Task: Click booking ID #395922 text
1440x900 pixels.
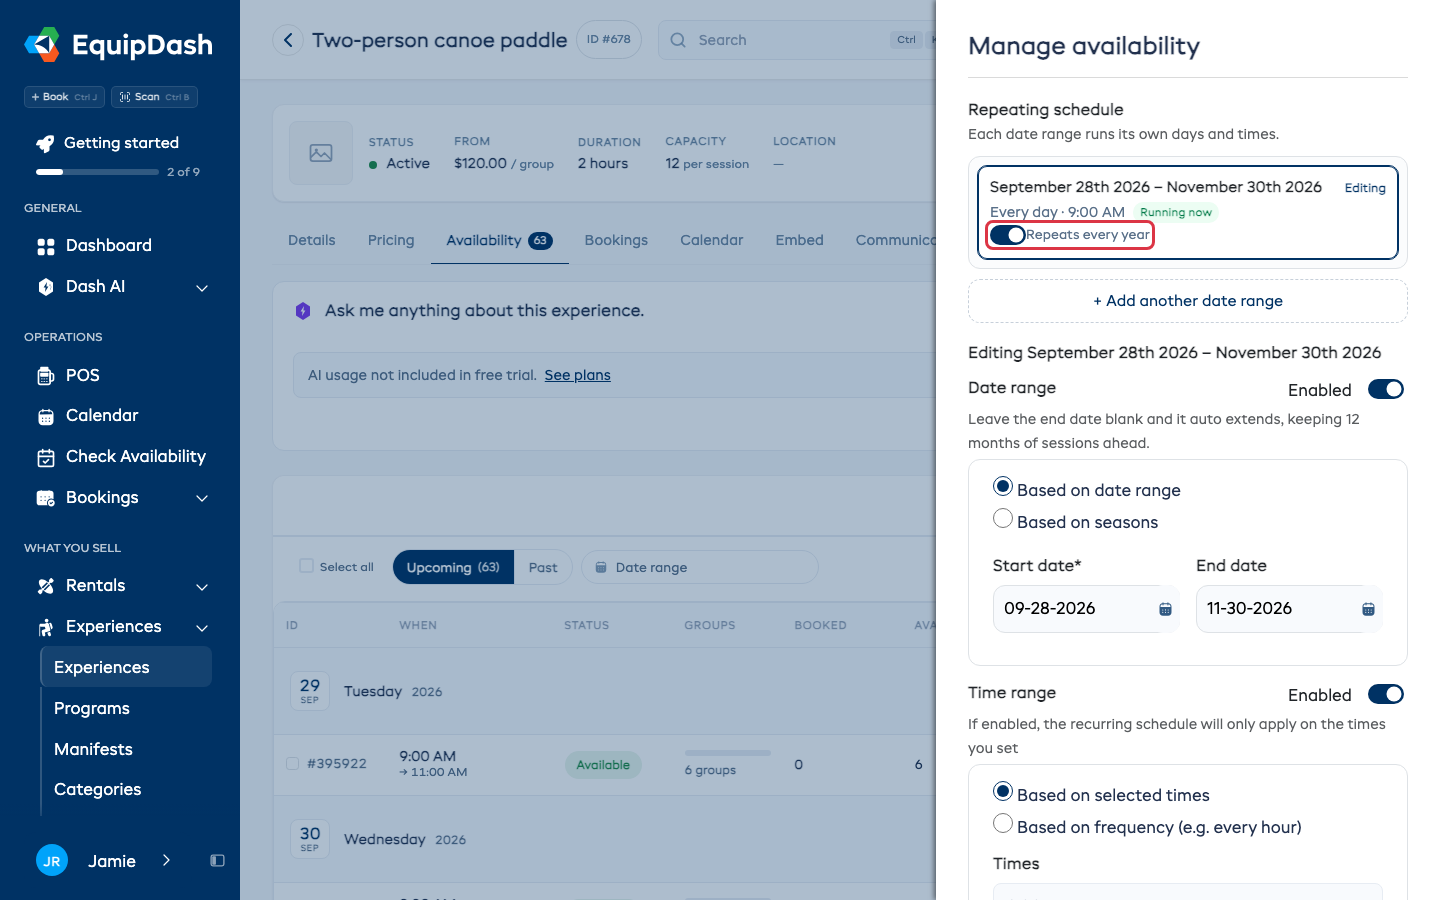Action: point(337,764)
